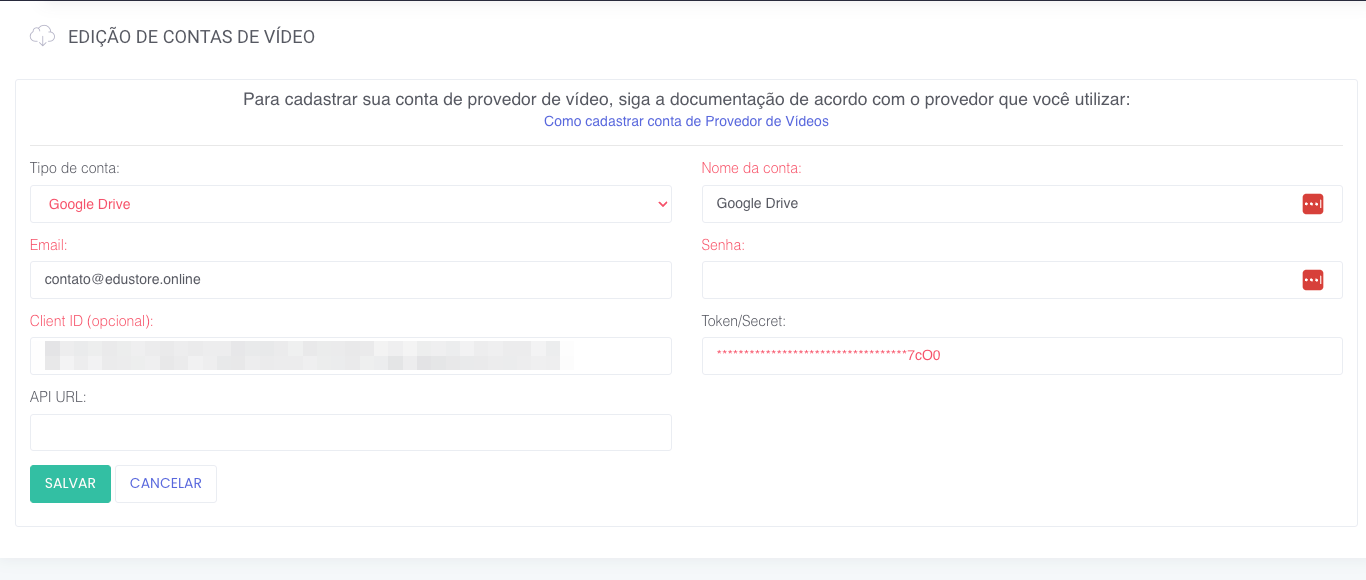Click the 'Edição de Contas de Vídeo' heading
The height and width of the screenshot is (580, 1366).
(x=191, y=37)
